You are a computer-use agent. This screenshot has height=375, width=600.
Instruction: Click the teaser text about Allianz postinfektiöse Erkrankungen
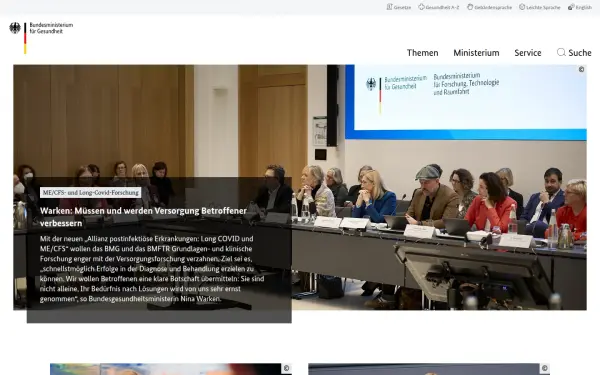tap(152, 269)
